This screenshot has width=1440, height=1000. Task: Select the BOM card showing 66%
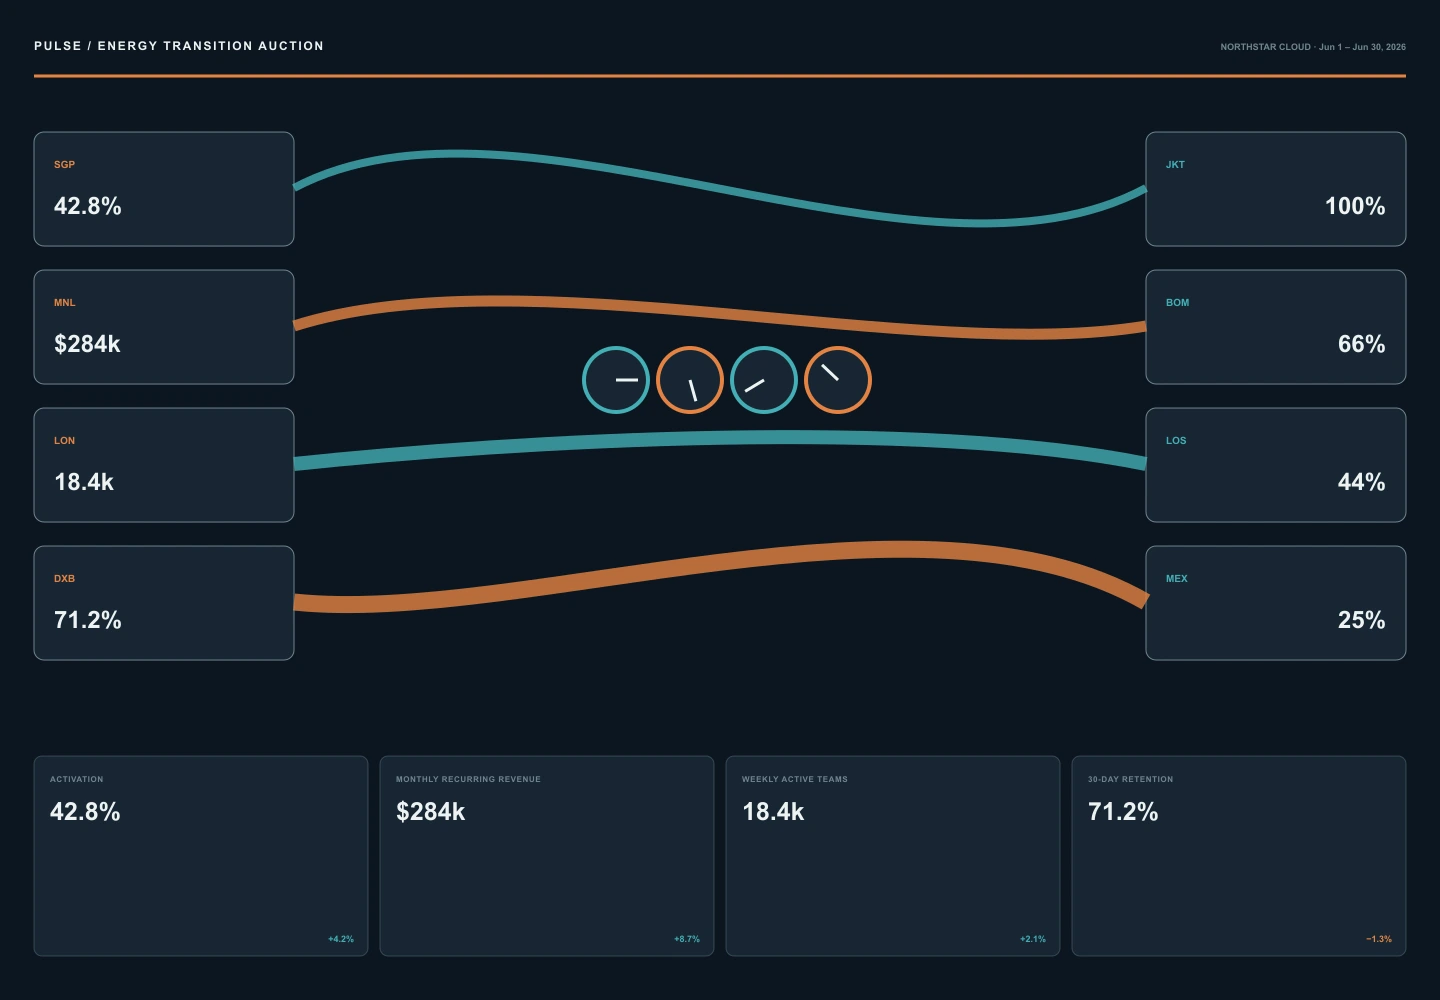pyautogui.click(x=1276, y=327)
